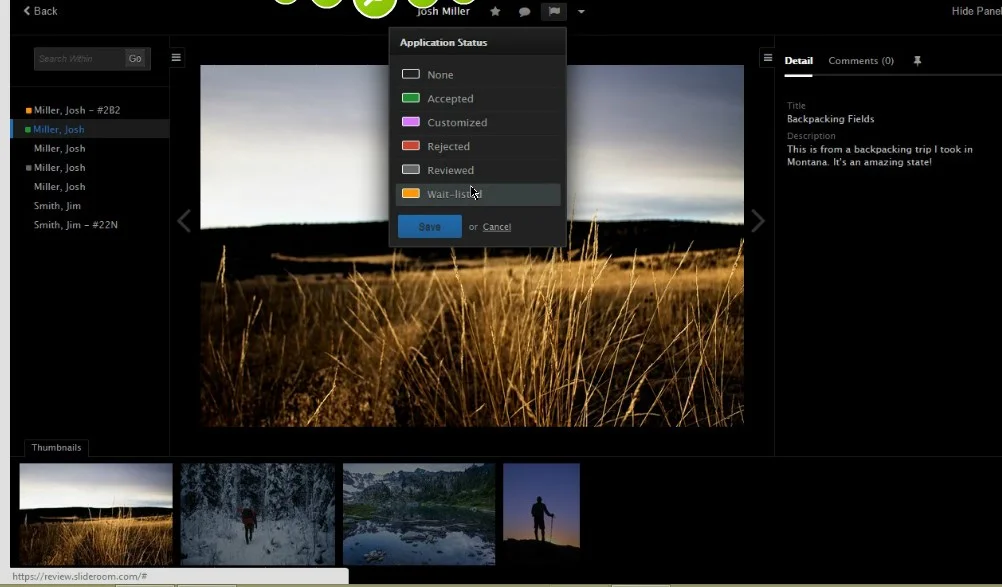Click the flag status icon

[554, 11]
